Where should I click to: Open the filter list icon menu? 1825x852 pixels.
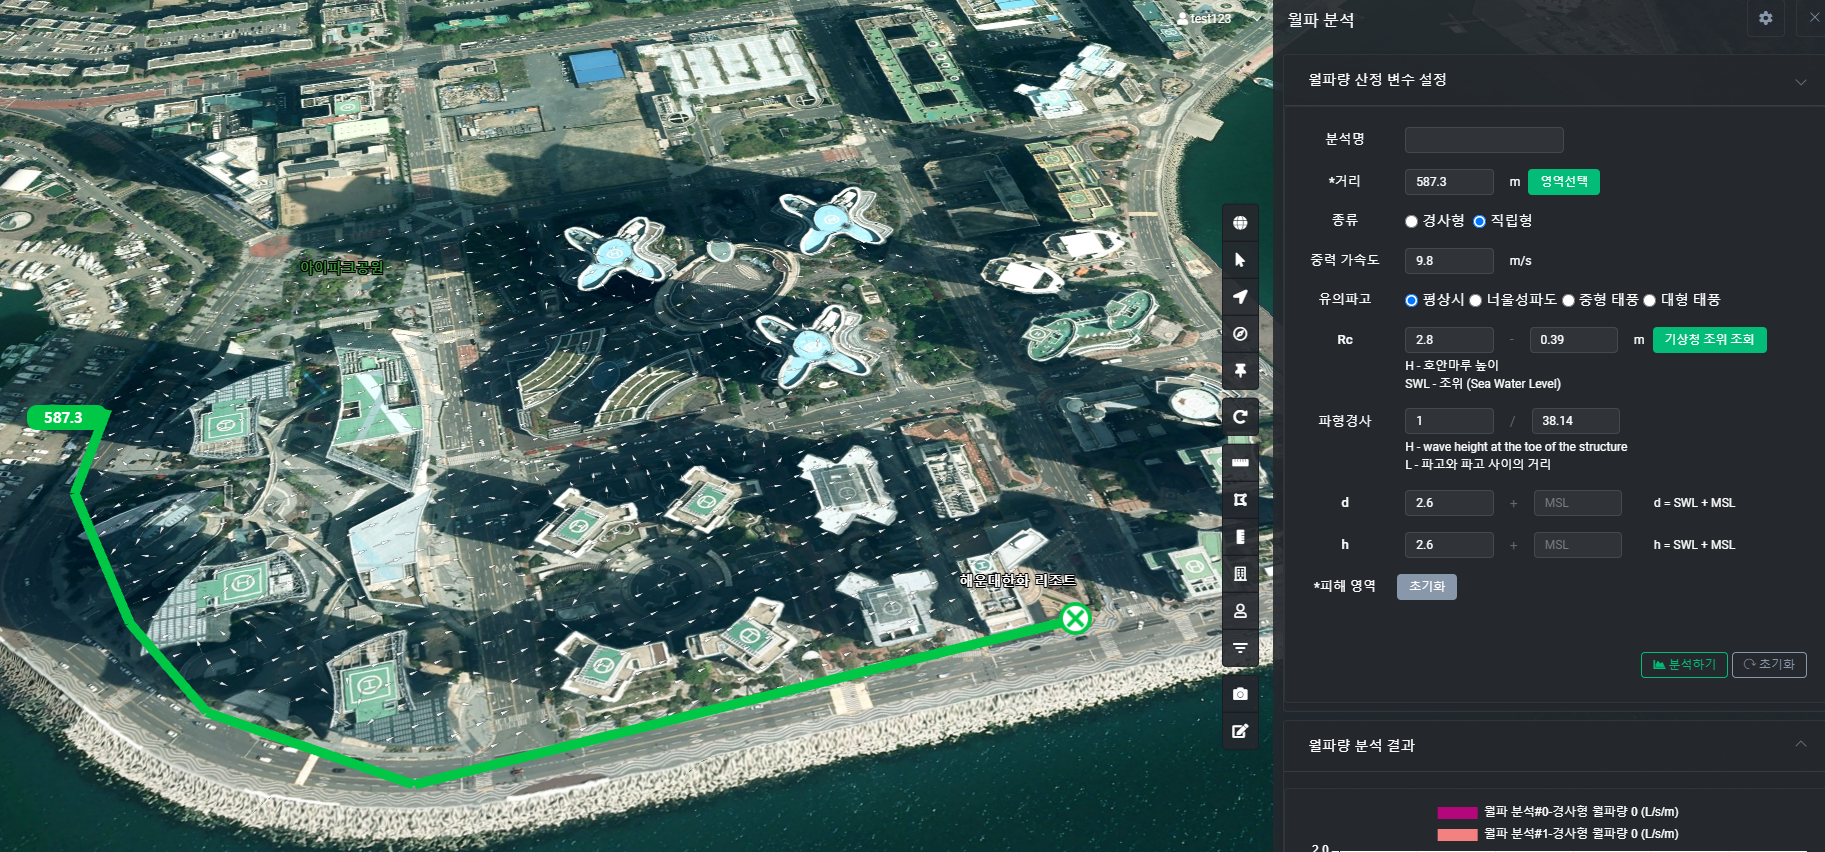click(x=1240, y=648)
